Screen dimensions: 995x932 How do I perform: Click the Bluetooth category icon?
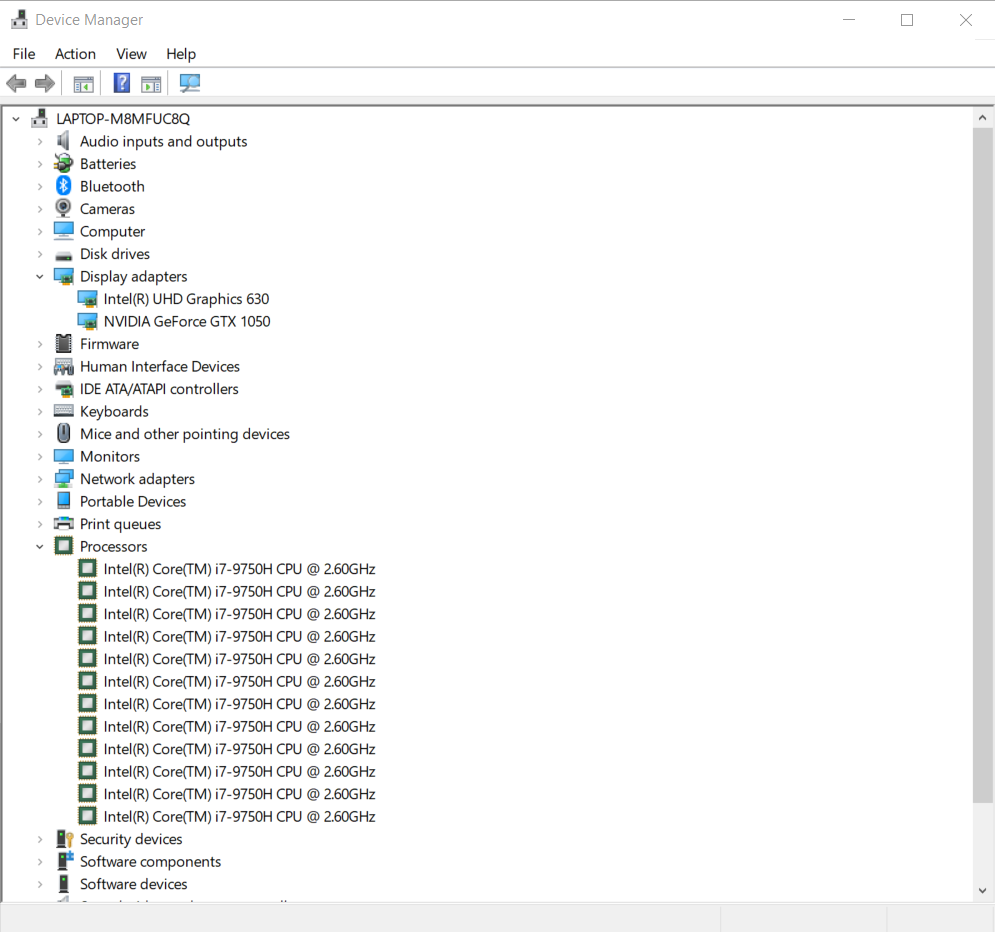[x=64, y=186]
